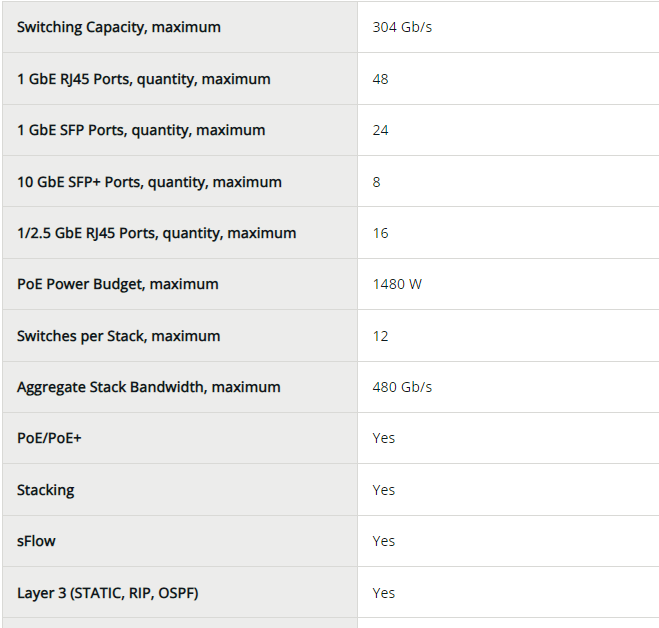
Task: Click the 10 GbE SFP+ Ports label
Action: [x=149, y=182]
